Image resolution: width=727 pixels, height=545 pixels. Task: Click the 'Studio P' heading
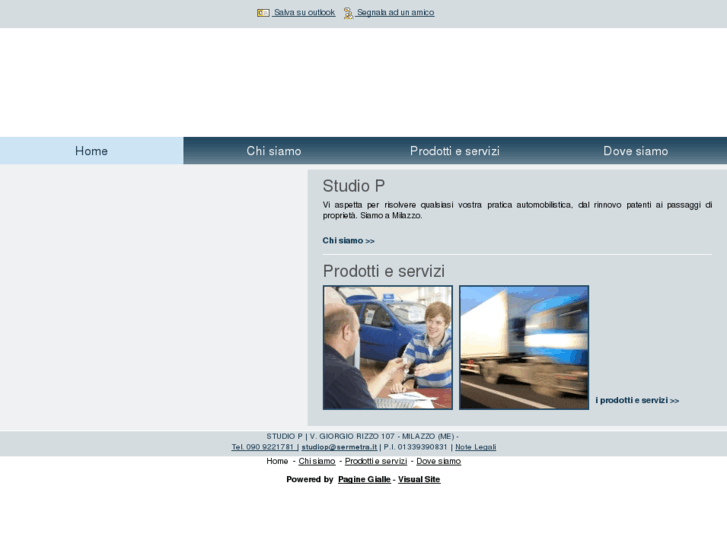[x=354, y=186]
